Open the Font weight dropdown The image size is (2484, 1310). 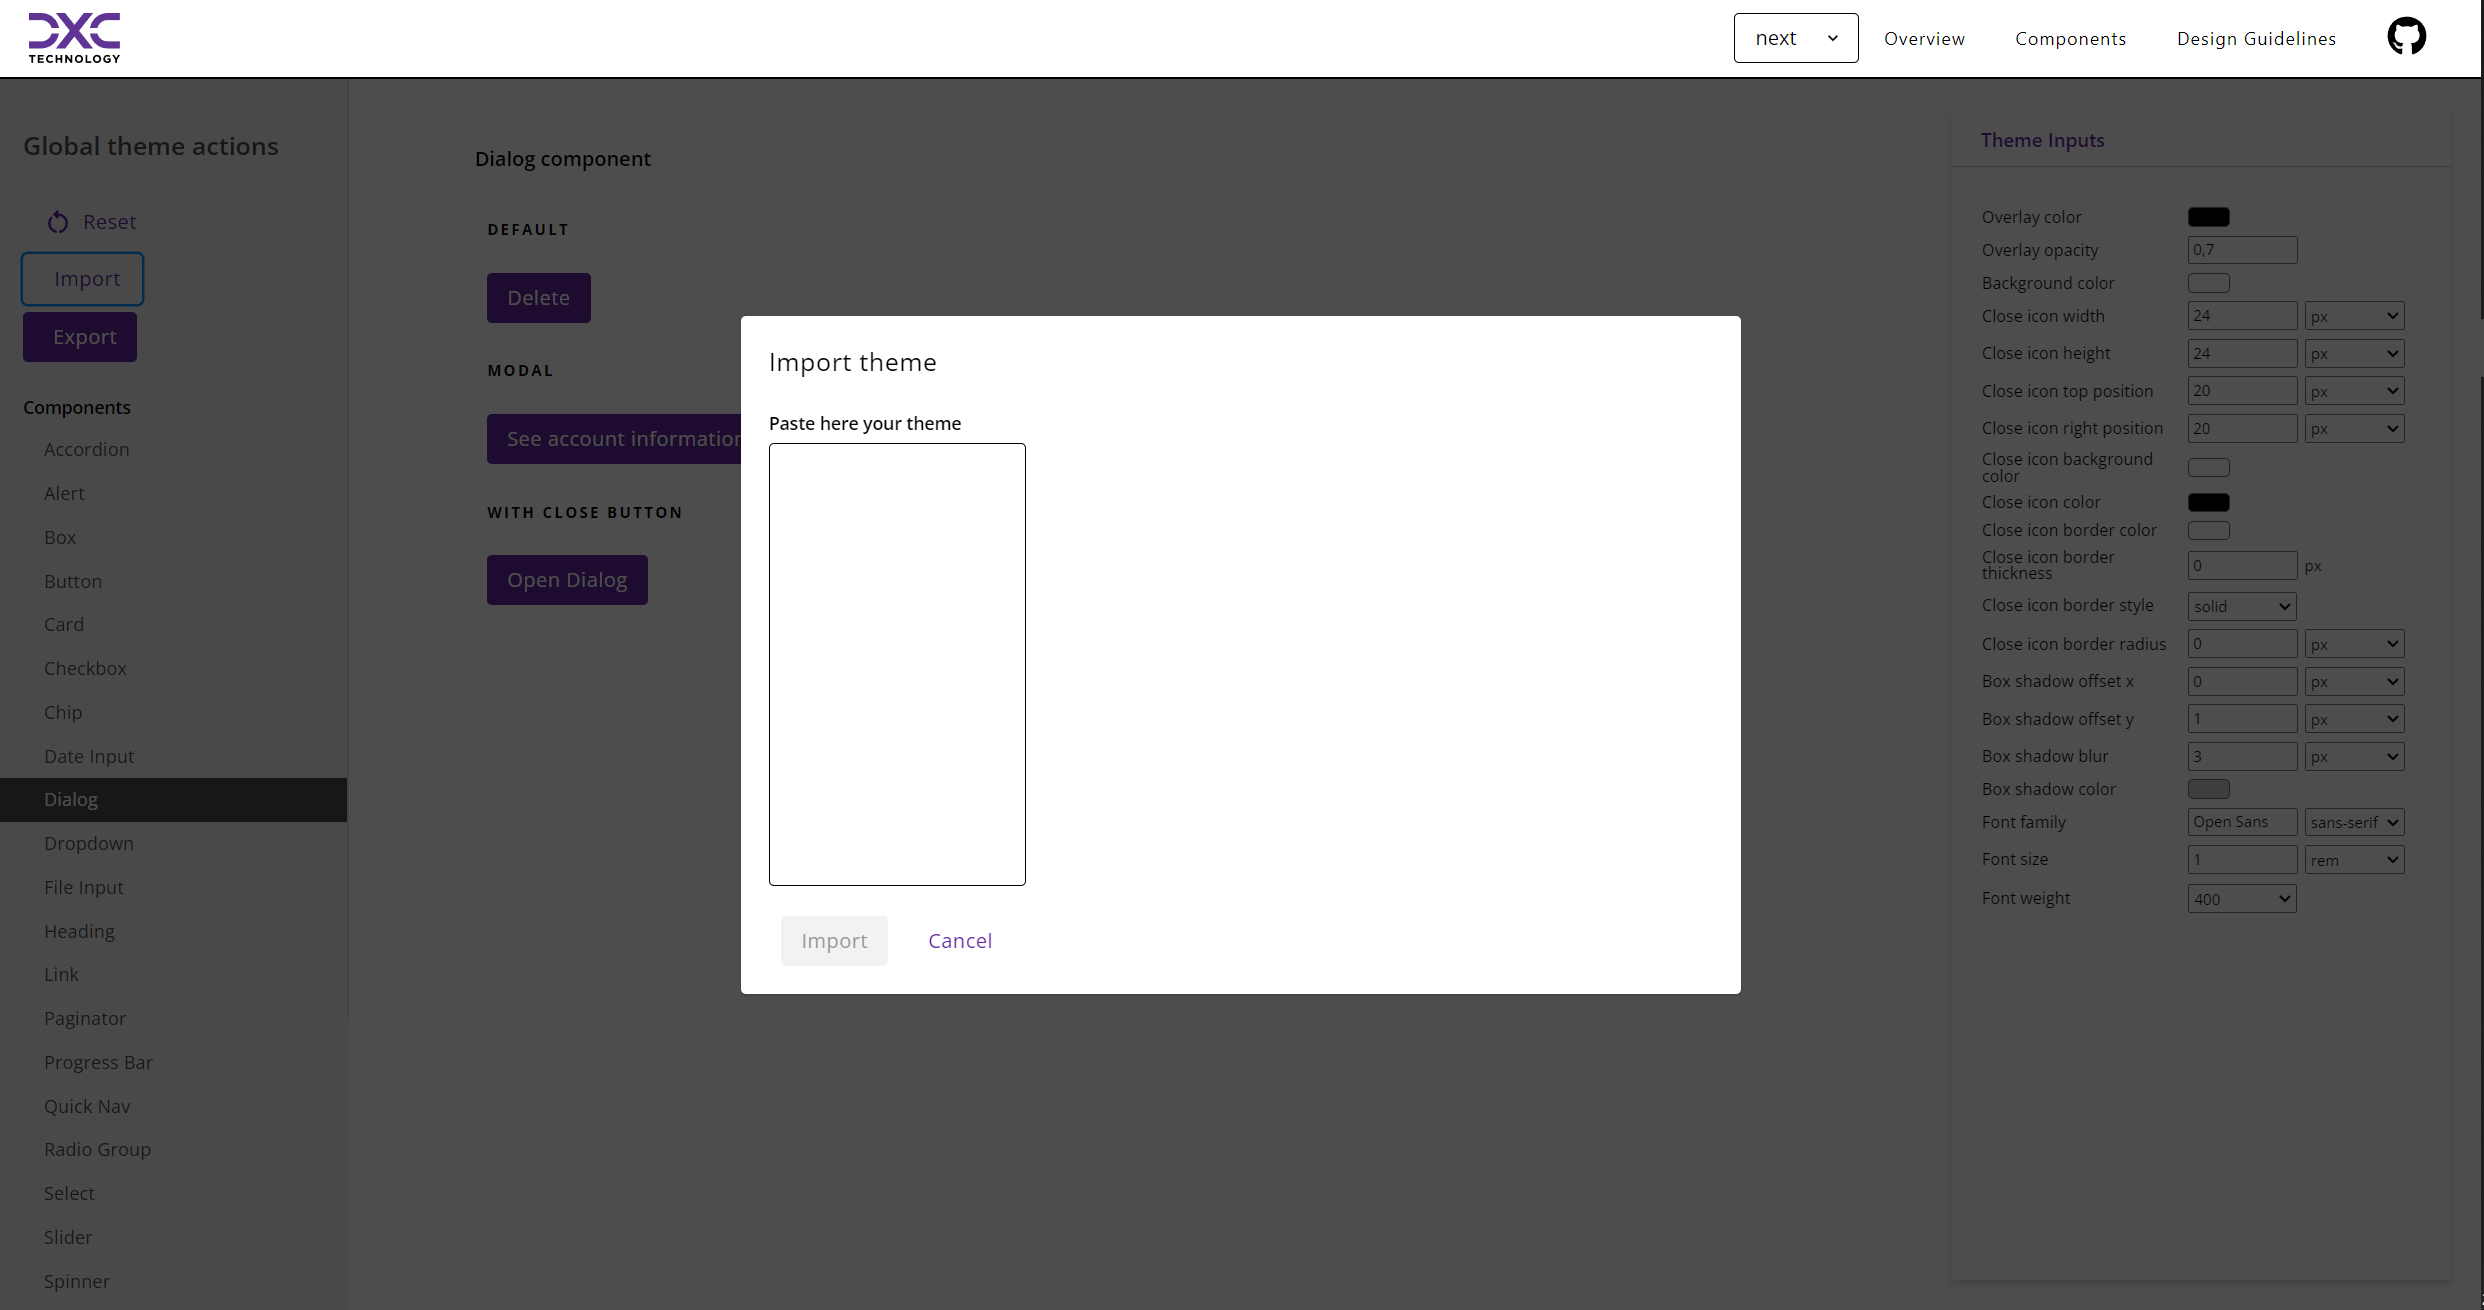pyautogui.click(x=2240, y=898)
